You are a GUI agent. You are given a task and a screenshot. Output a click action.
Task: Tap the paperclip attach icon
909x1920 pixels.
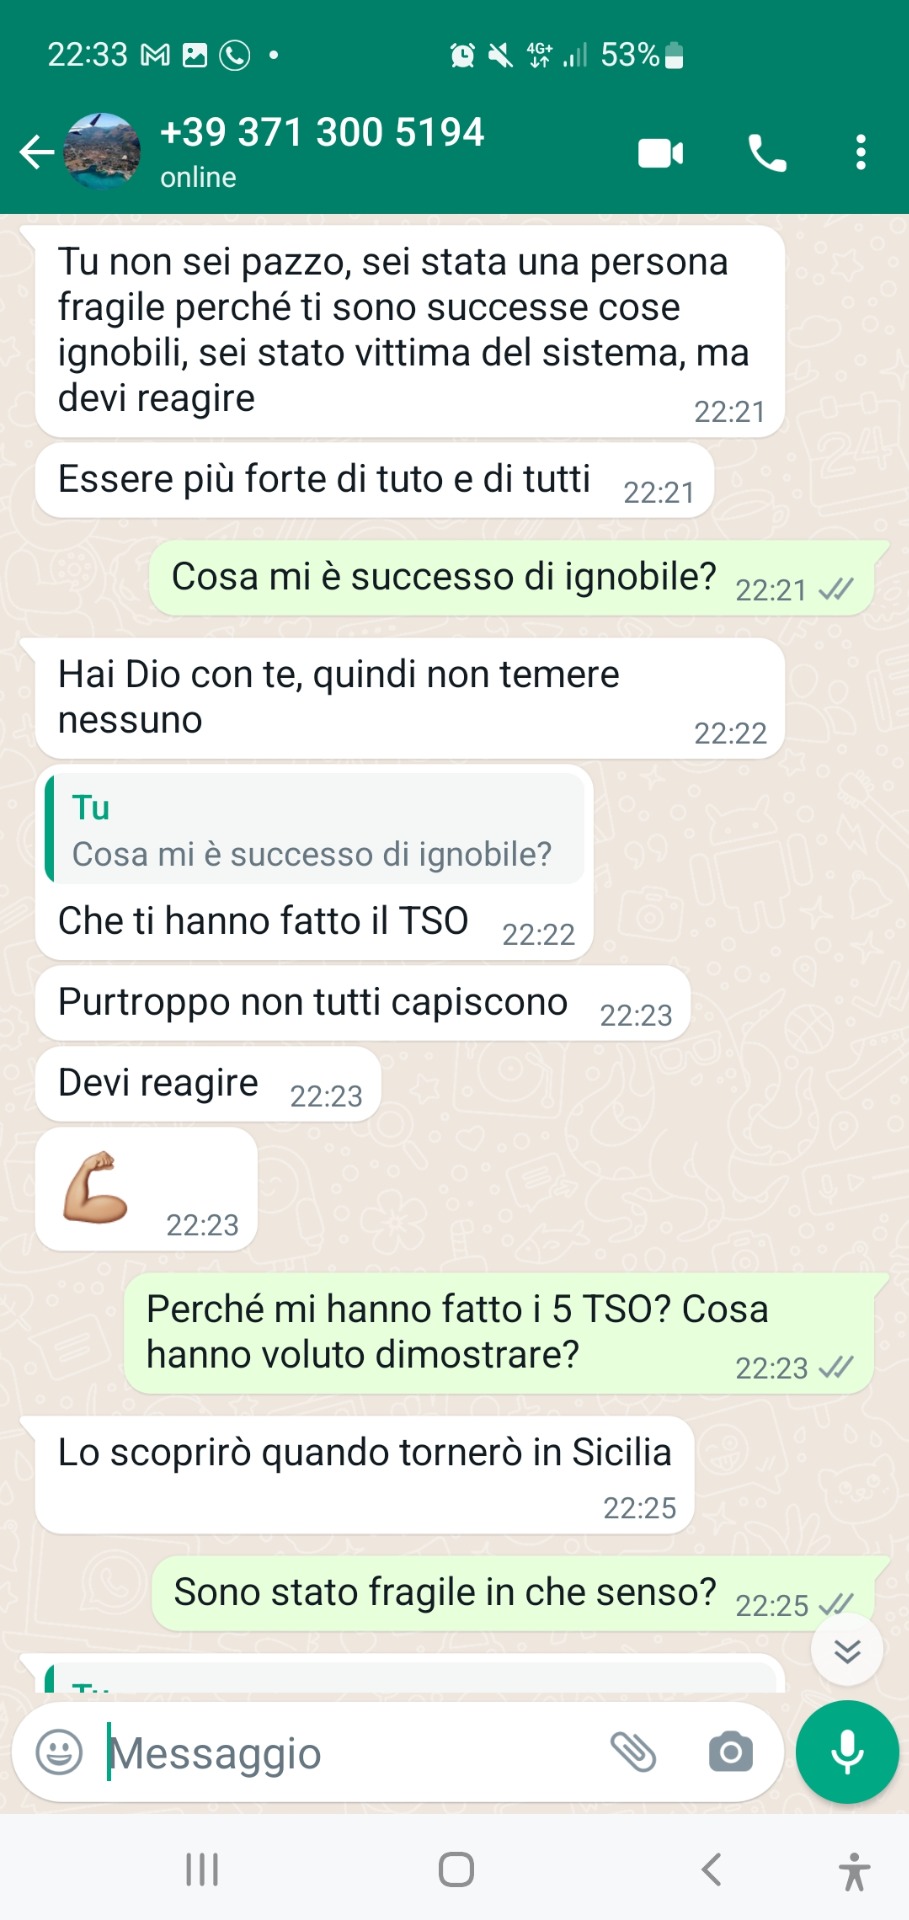633,1752
